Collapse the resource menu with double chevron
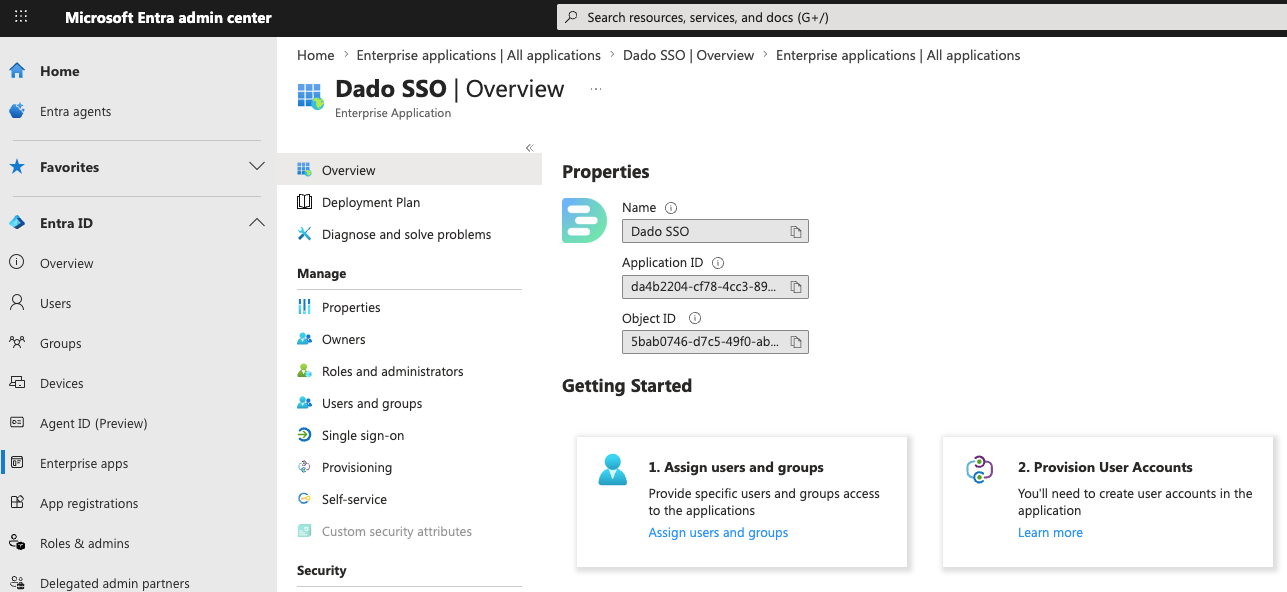1287x592 pixels. [x=530, y=148]
